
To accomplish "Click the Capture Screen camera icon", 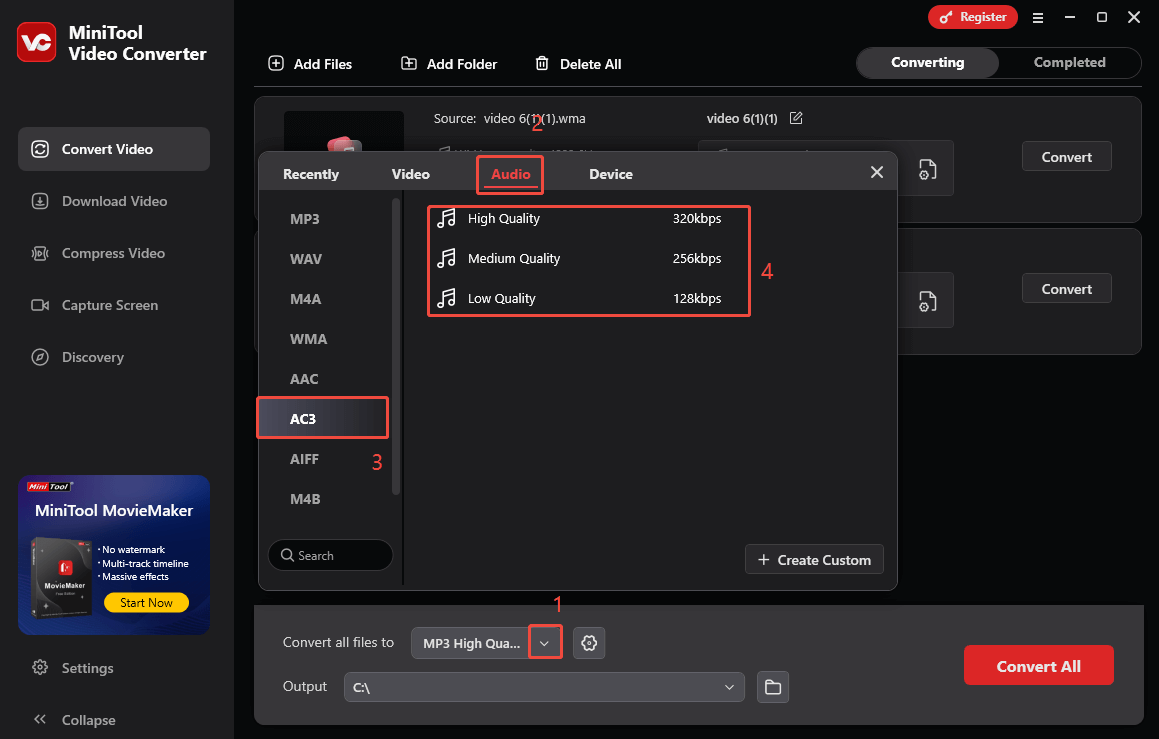I will point(40,305).
